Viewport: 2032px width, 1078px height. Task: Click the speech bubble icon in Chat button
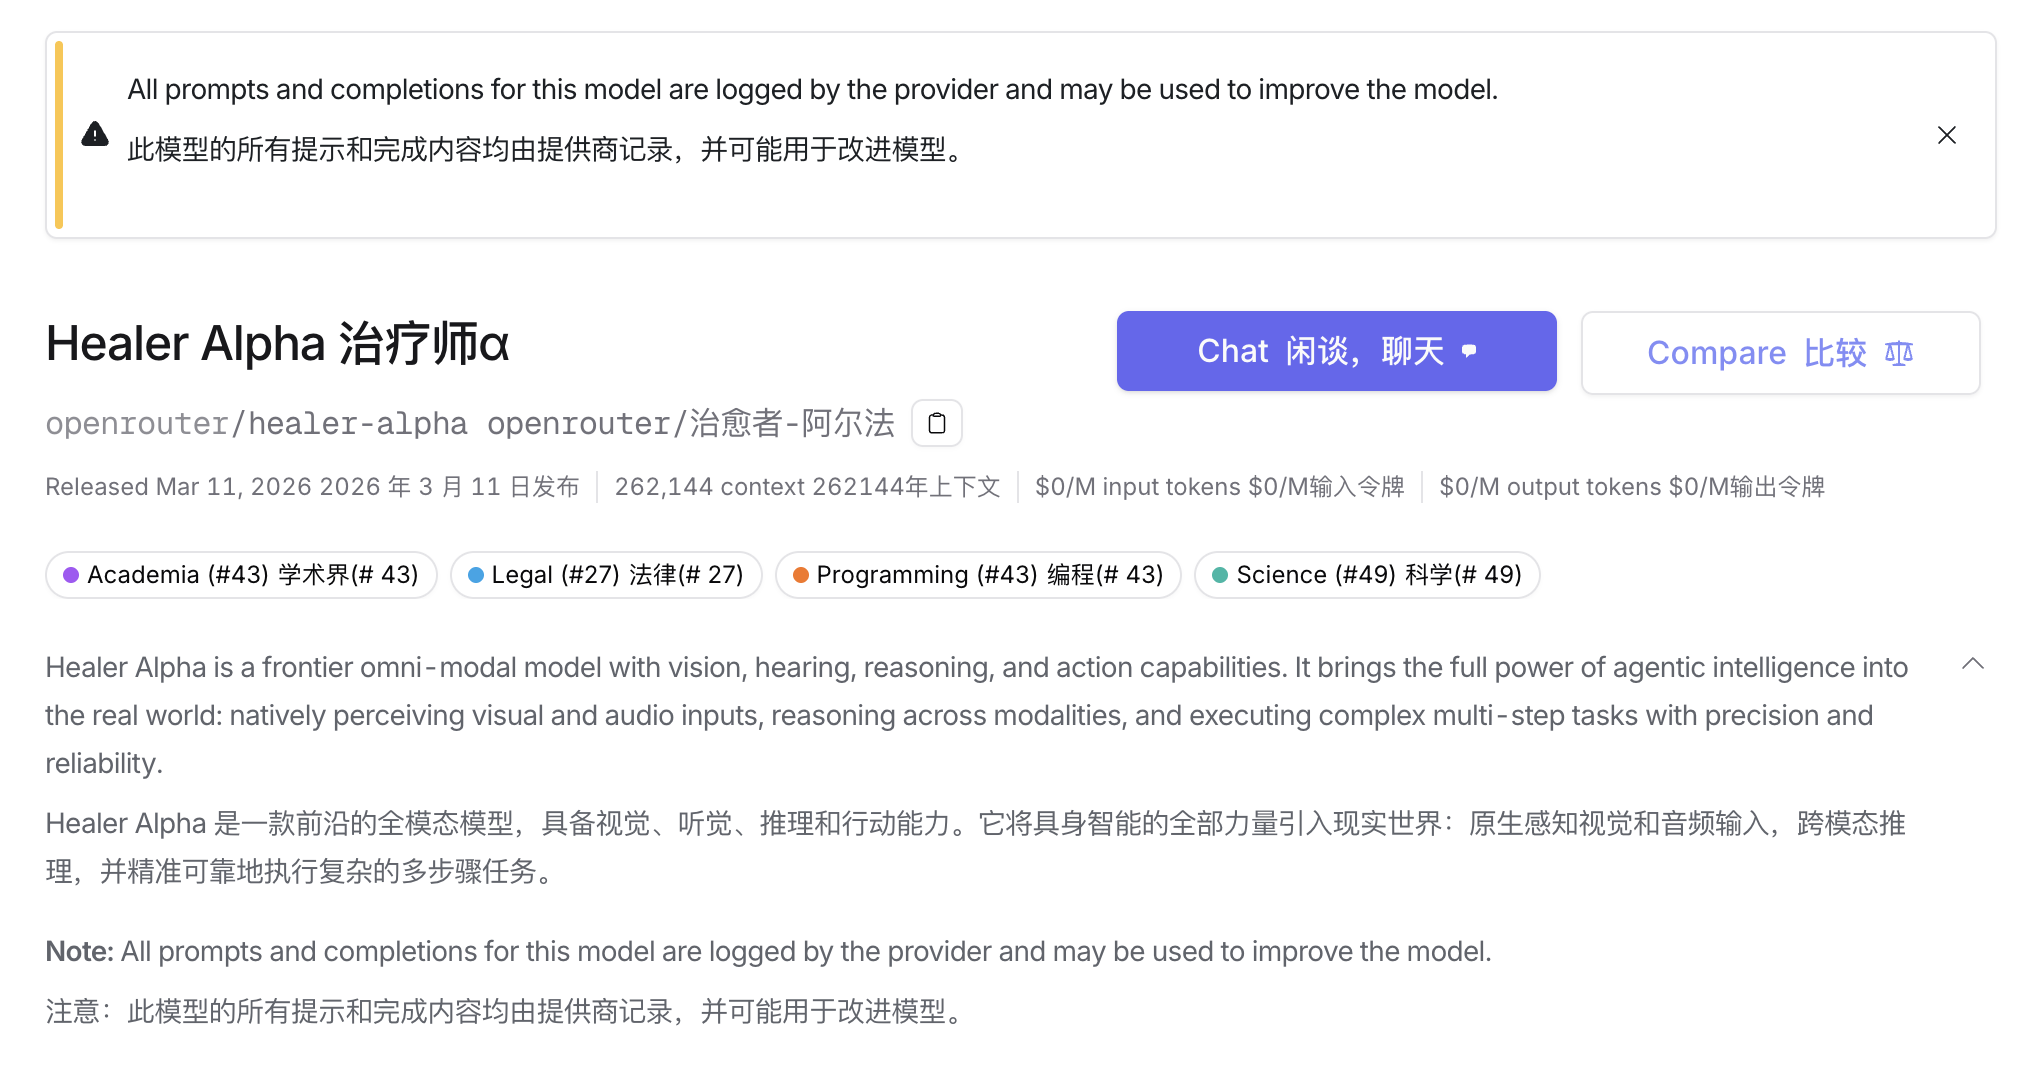tap(1470, 350)
